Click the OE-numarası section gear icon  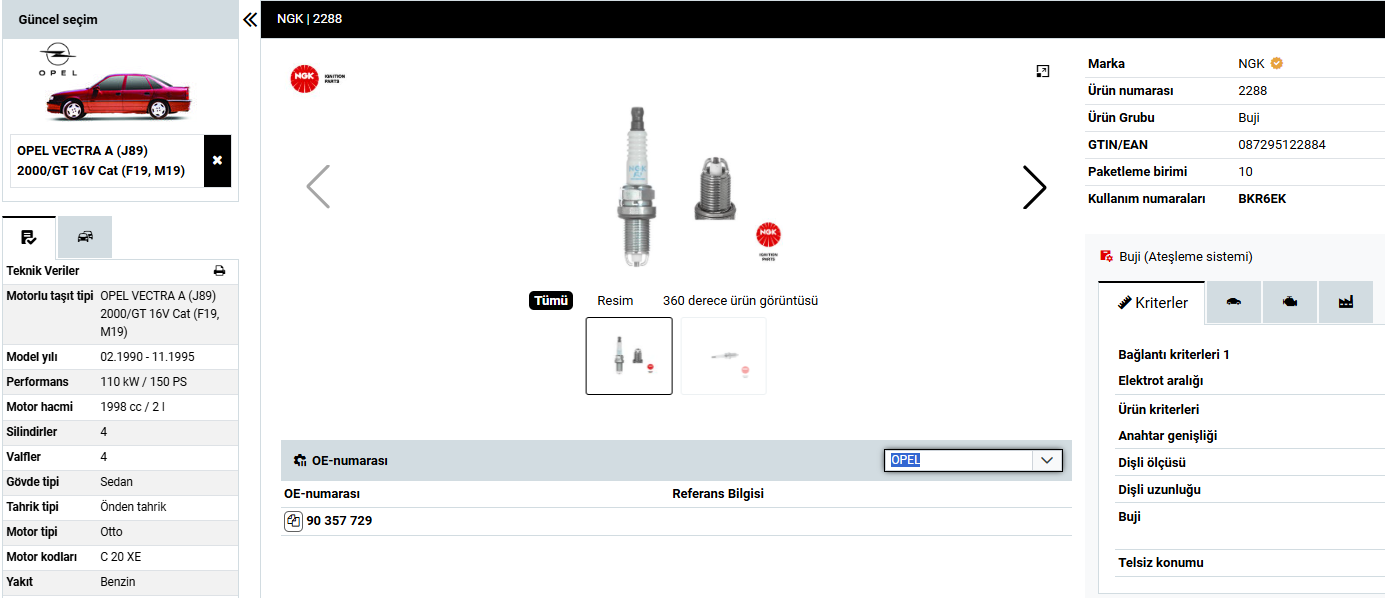299,461
